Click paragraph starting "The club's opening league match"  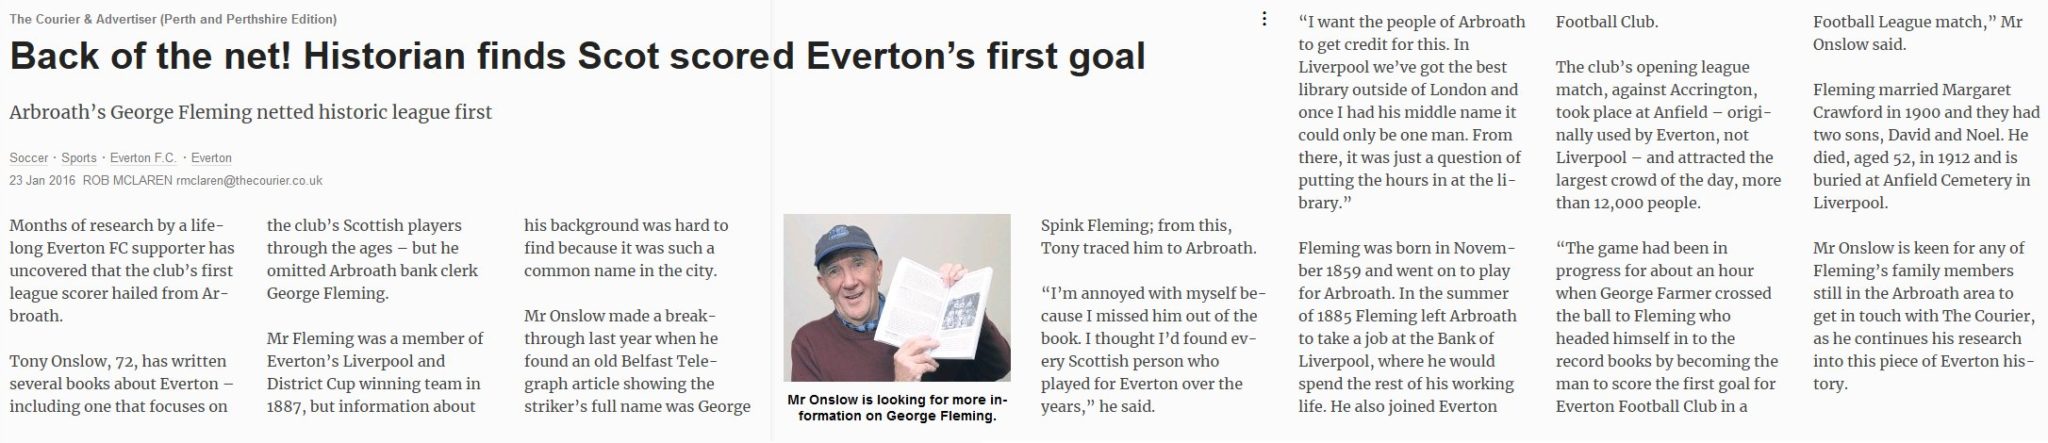click(1668, 135)
